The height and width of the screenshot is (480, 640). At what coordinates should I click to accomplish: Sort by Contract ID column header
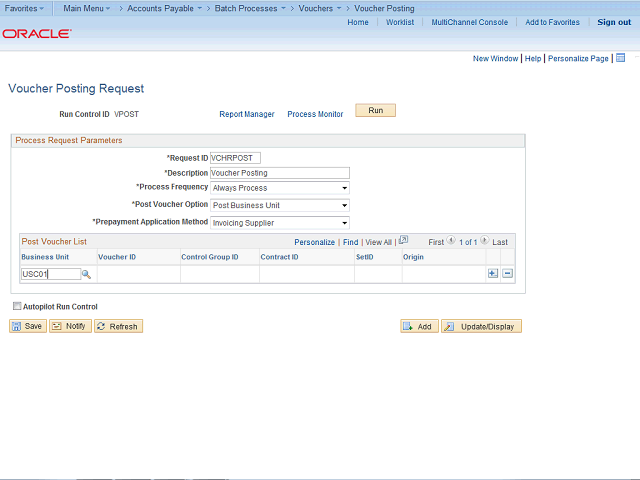click(280, 257)
